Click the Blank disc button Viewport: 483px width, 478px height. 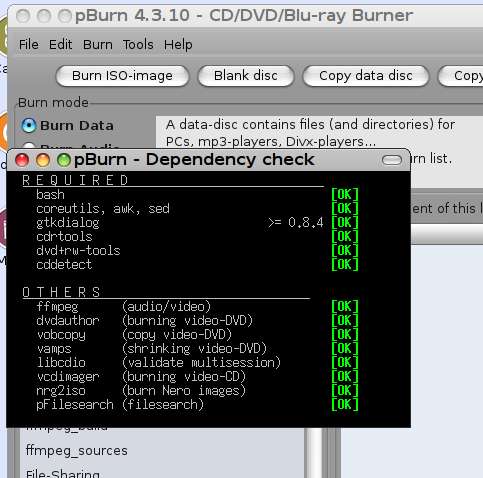pos(246,76)
